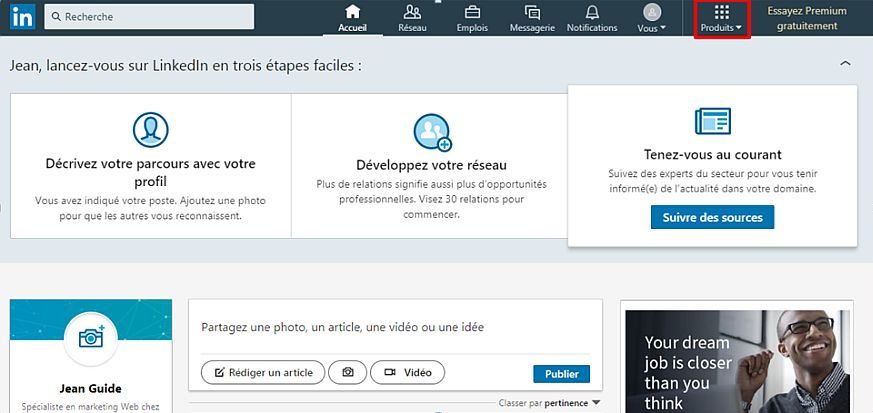Click Rédiger un article button
This screenshot has width=873, height=413.
(x=263, y=372)
